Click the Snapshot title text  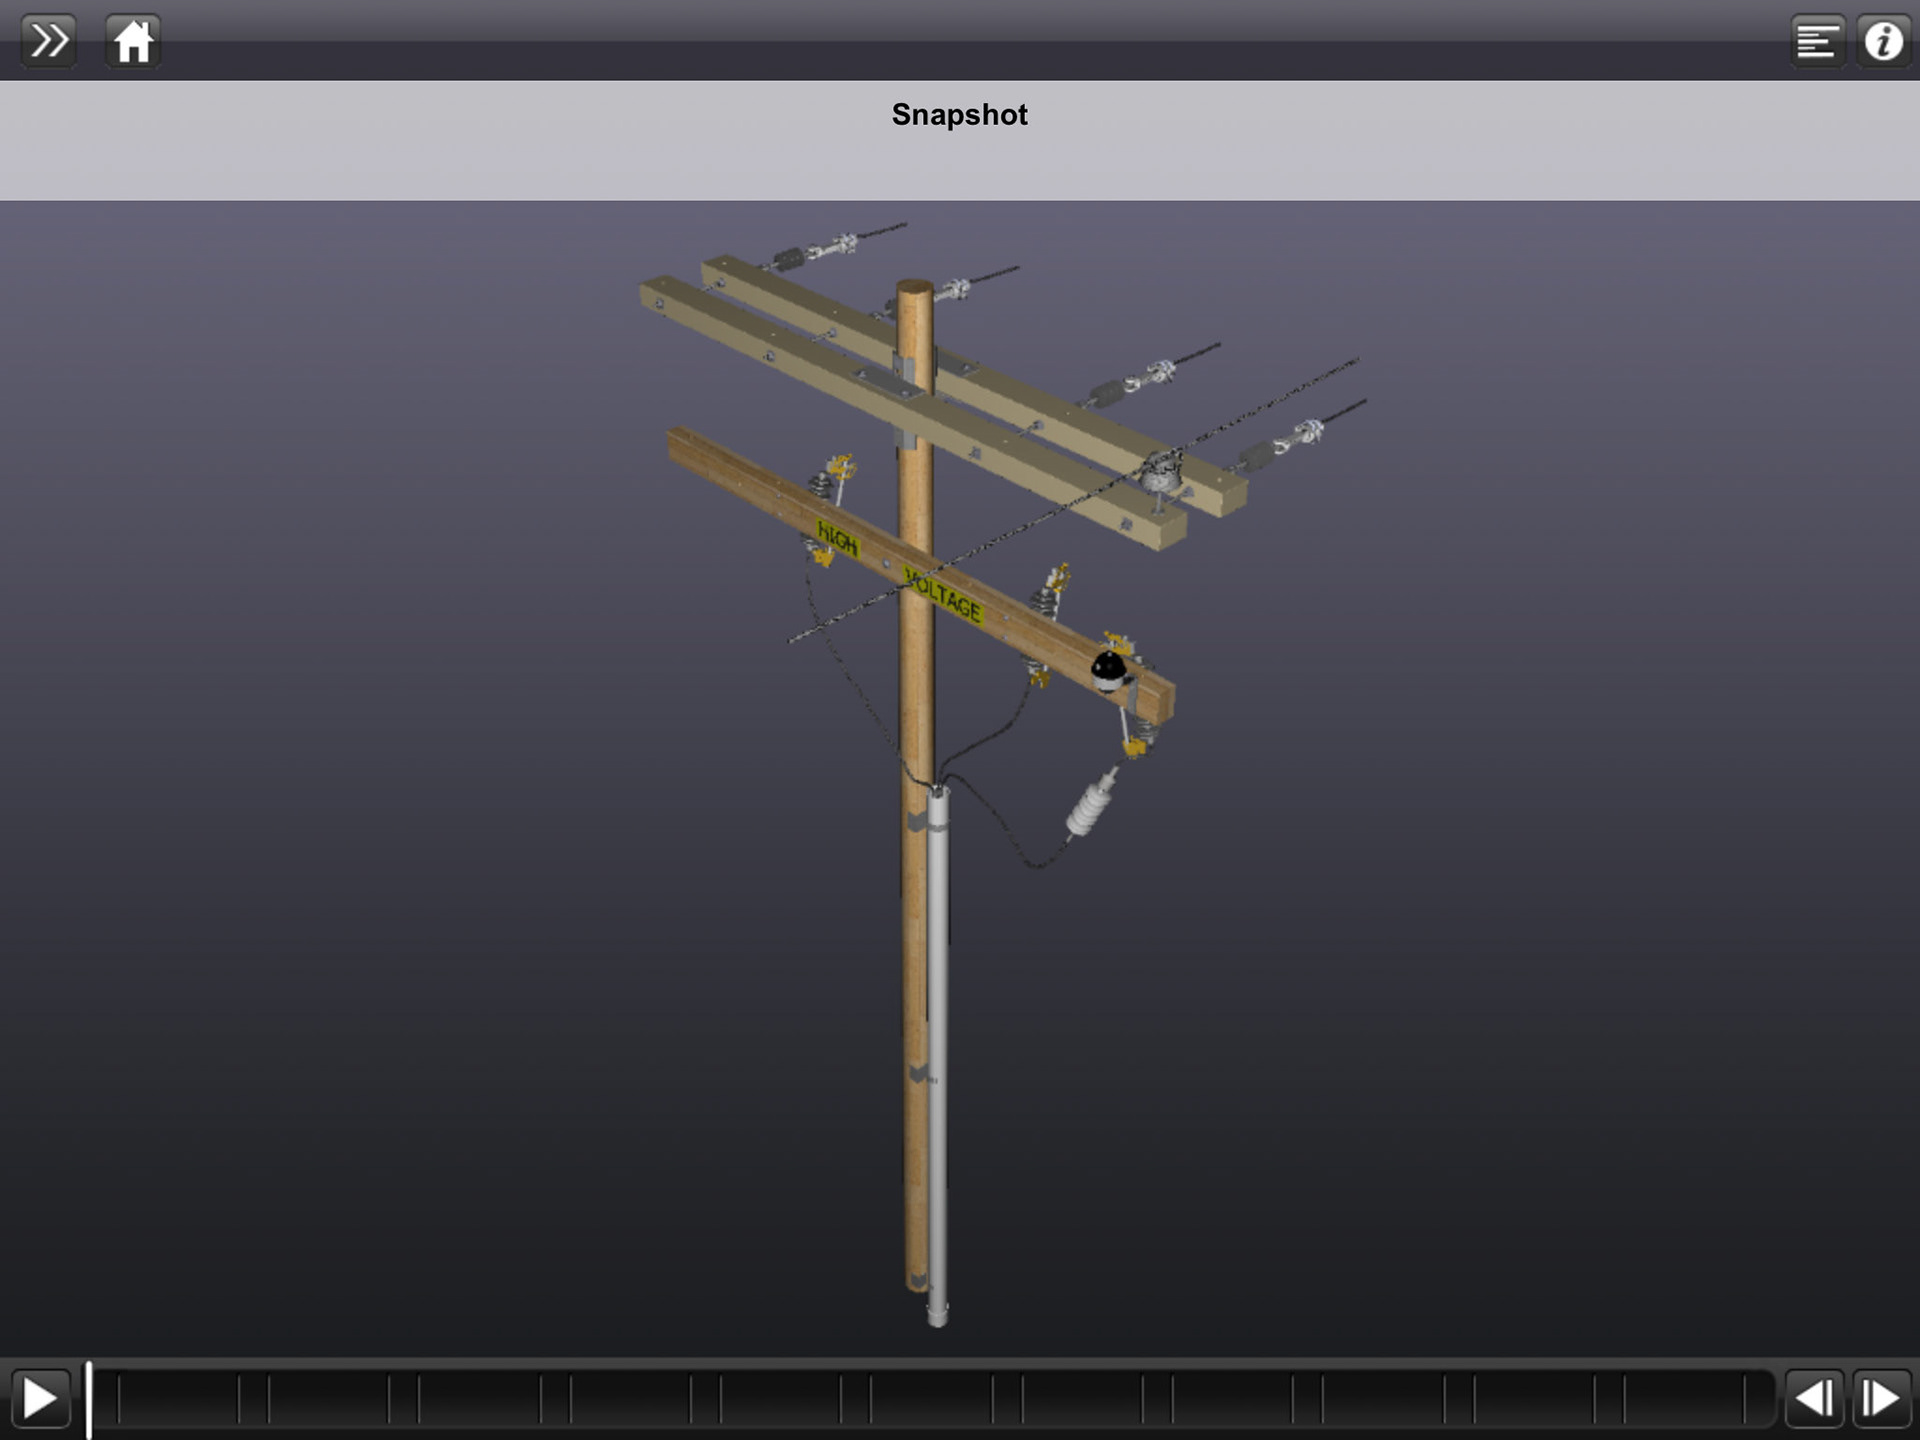point(959,115)
